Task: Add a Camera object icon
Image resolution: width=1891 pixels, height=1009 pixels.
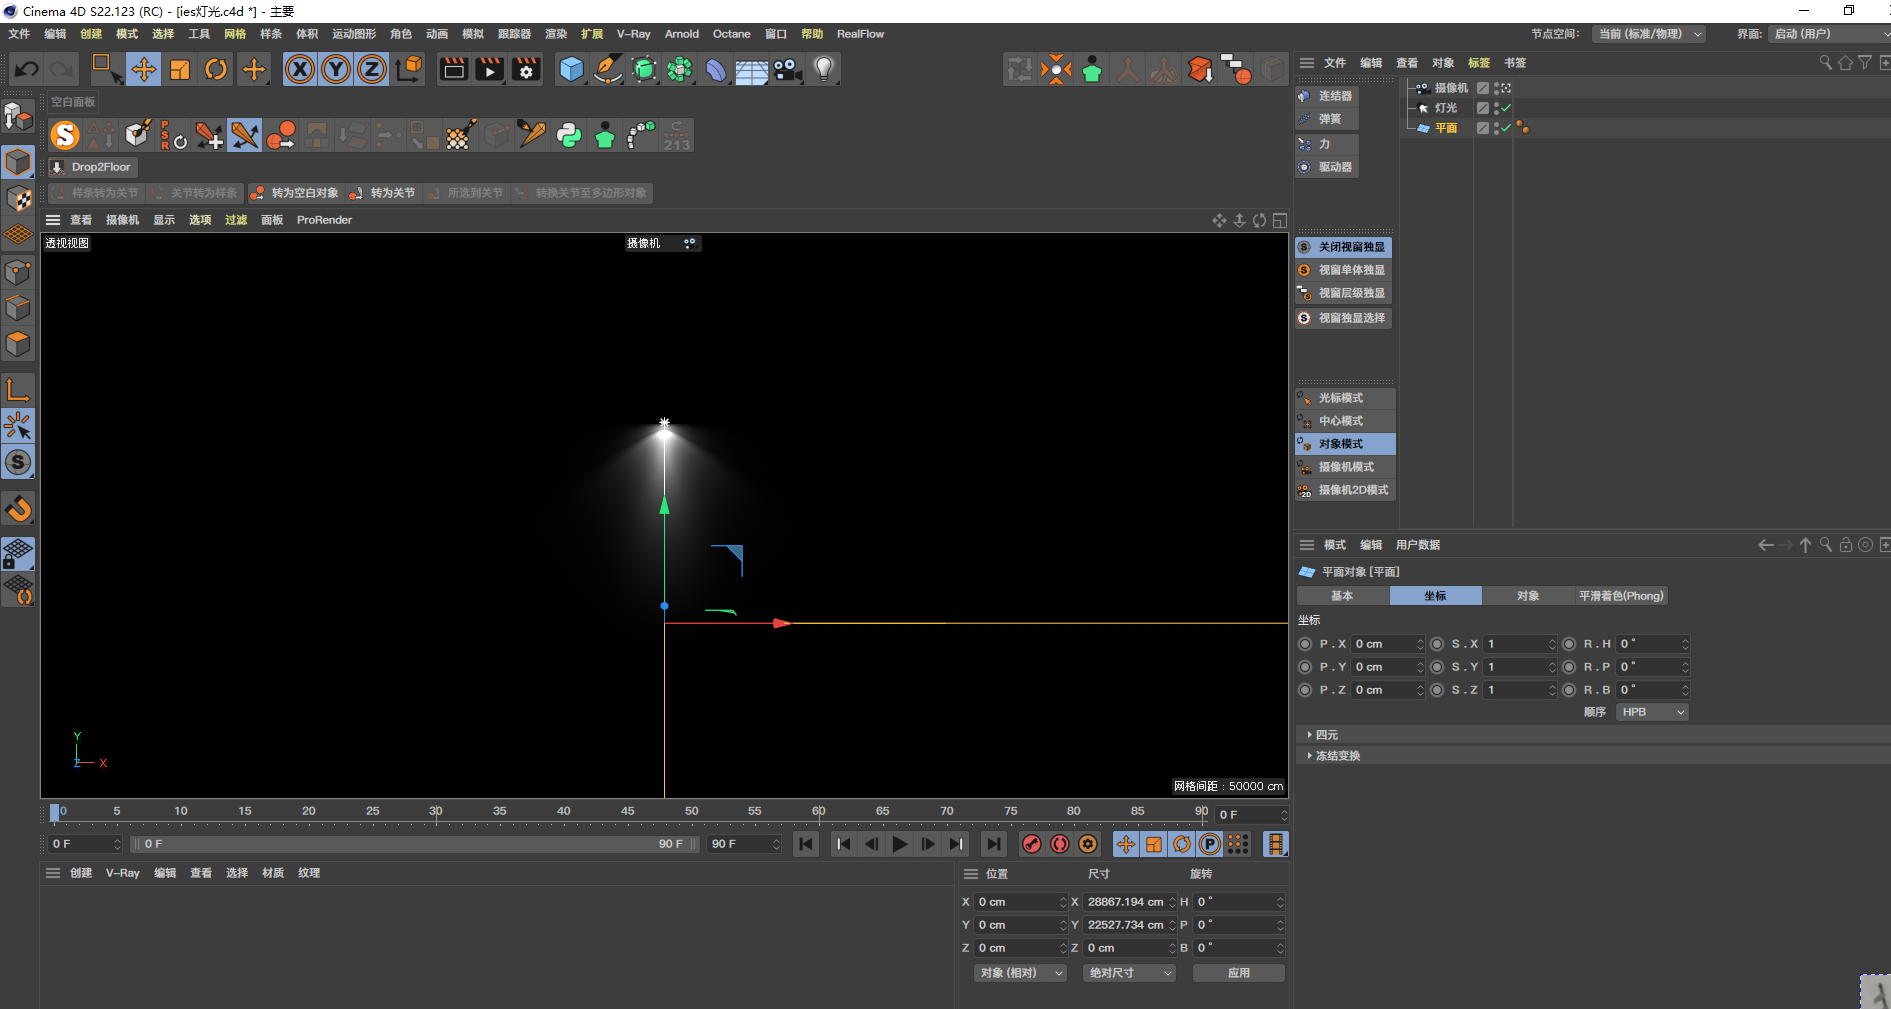Action: tap(787, 69)
